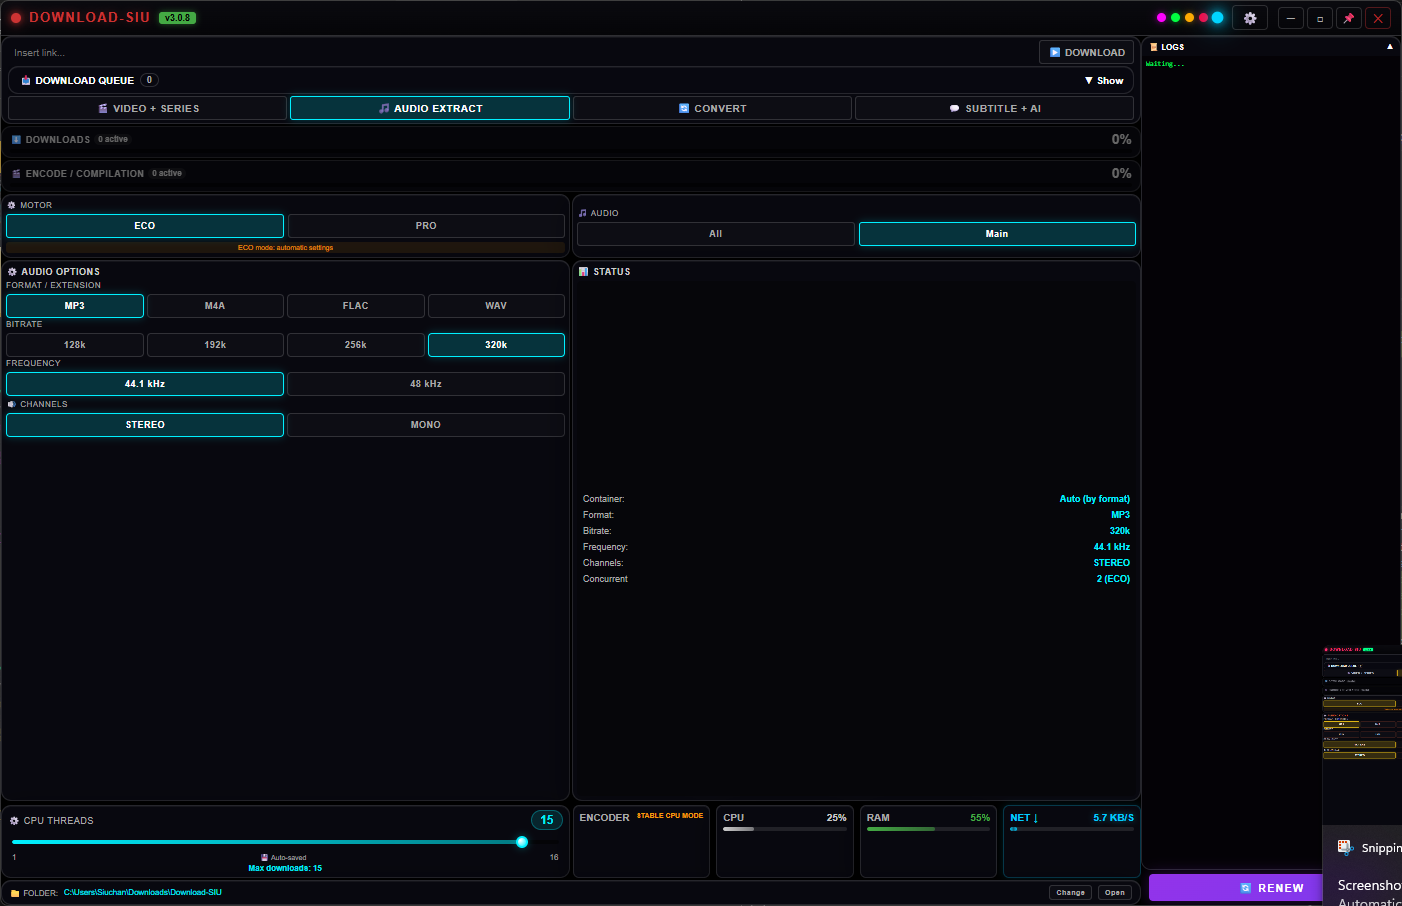Viewport: 1402px width, 906px height.
Task: Click the Channels speaker icon
Action: (12, 404)
